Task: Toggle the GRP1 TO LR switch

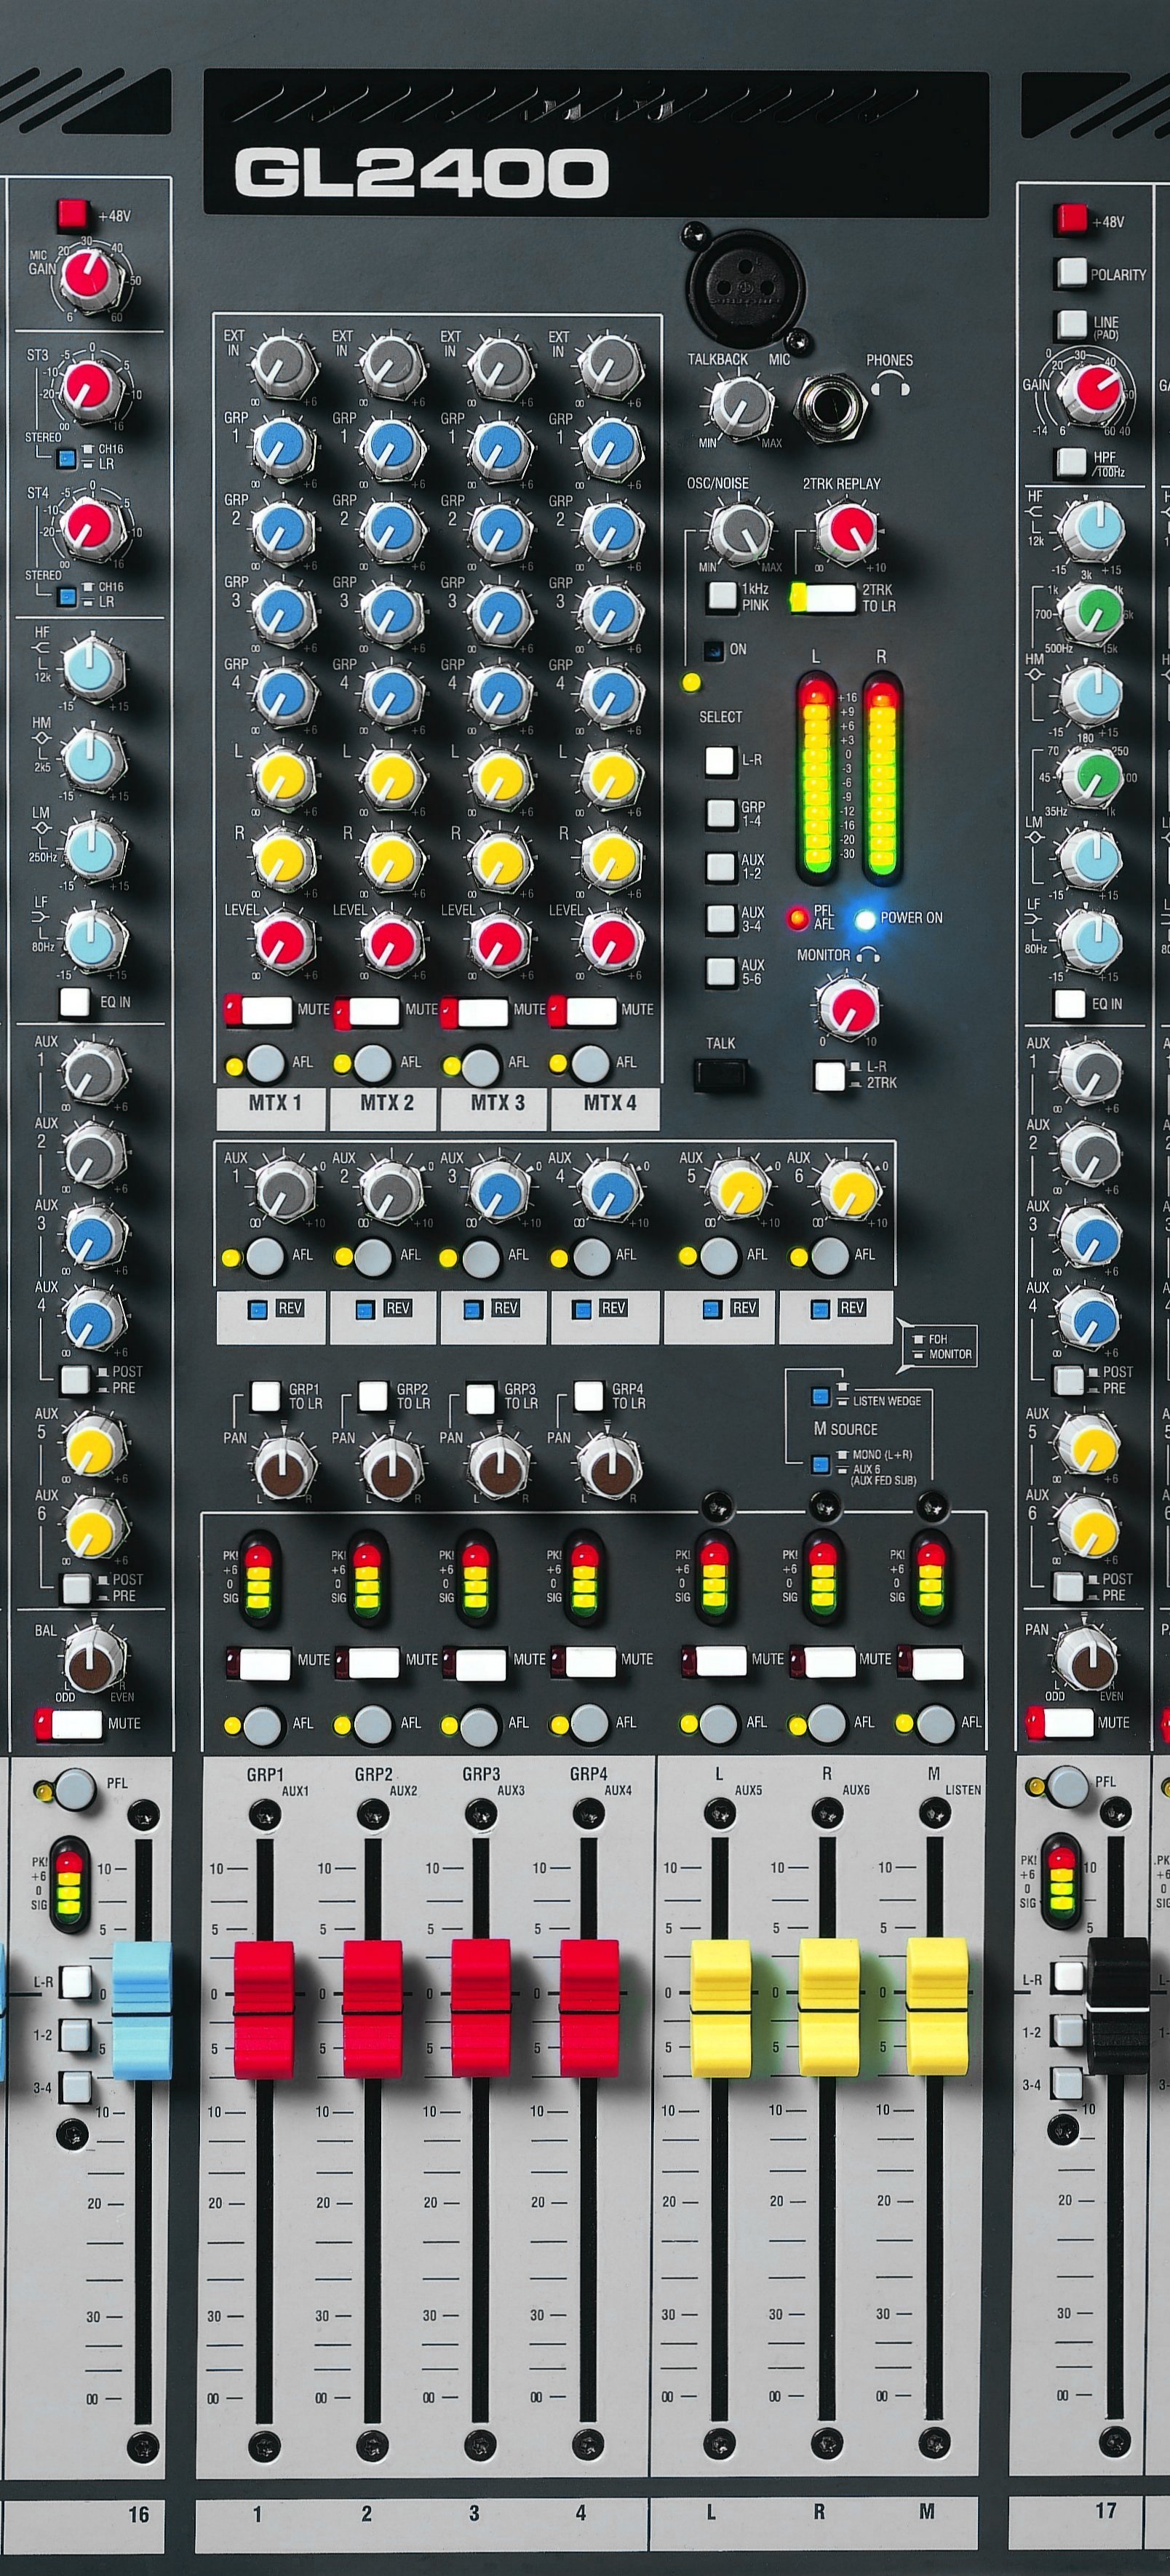Action: click(x=265, y=1396)
